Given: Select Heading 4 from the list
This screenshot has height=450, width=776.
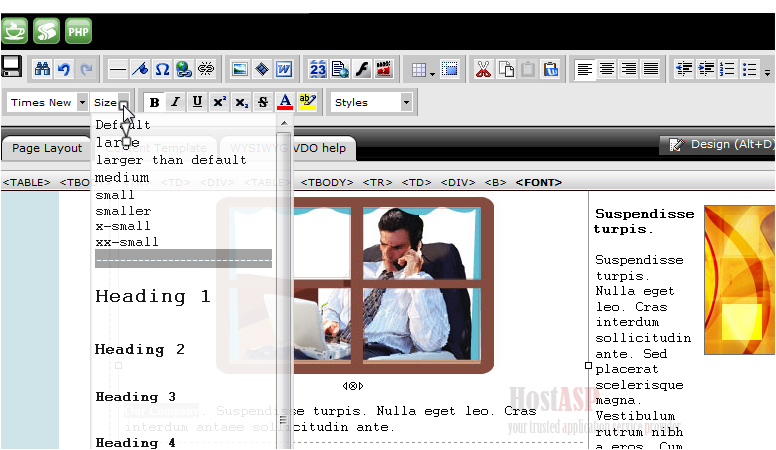Looking at the screenshot, I should [136, 442].
